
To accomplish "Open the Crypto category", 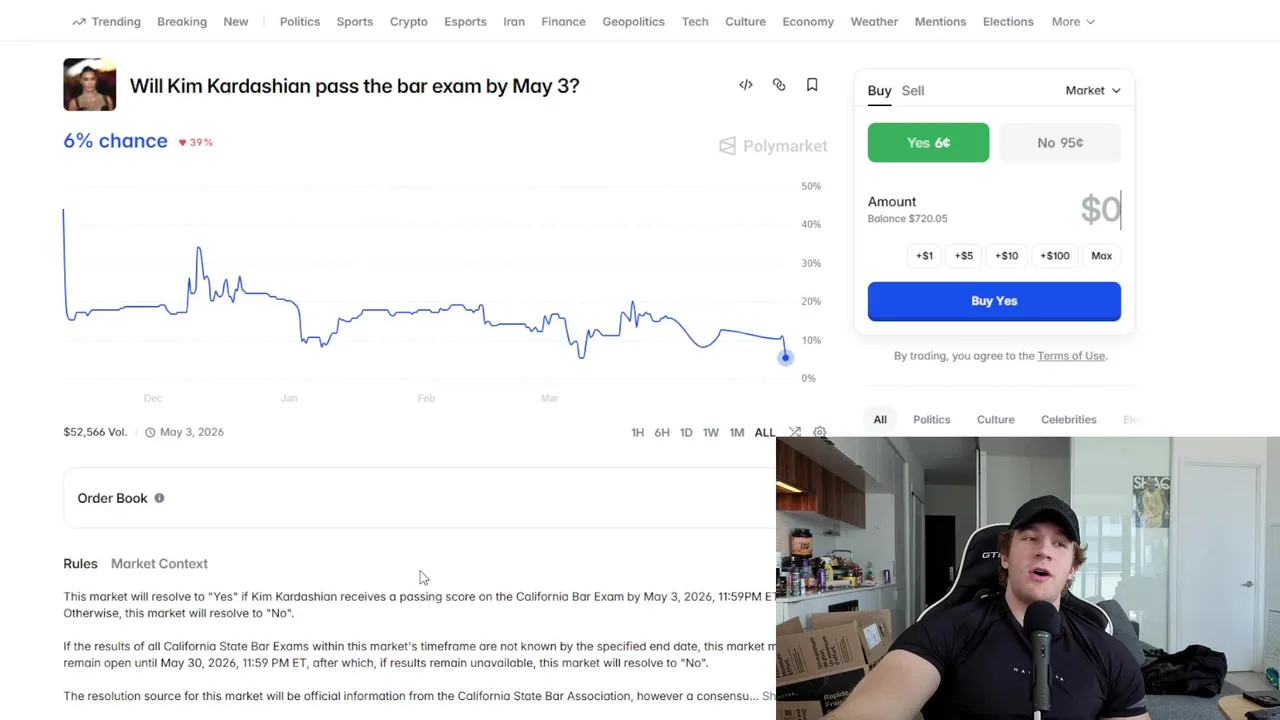I will pos(408,21).
